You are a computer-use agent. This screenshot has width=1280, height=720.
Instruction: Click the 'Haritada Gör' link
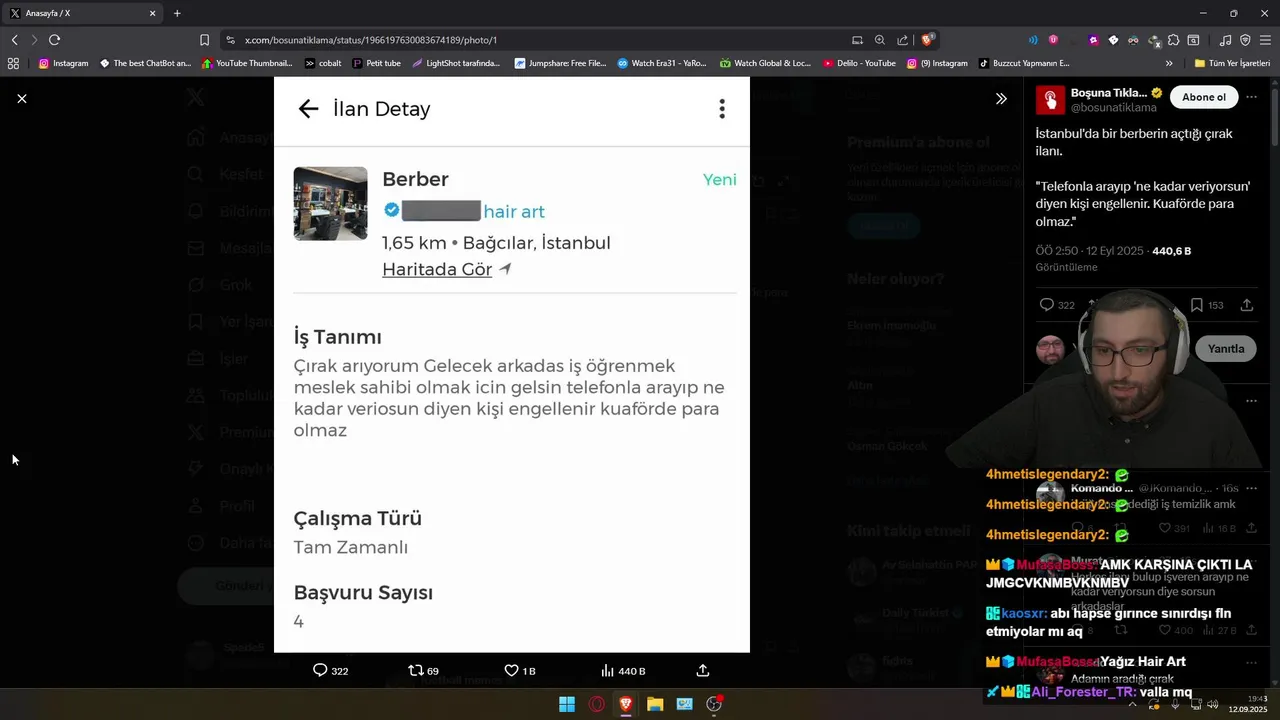pyautogui.click(x=437, y=269)
